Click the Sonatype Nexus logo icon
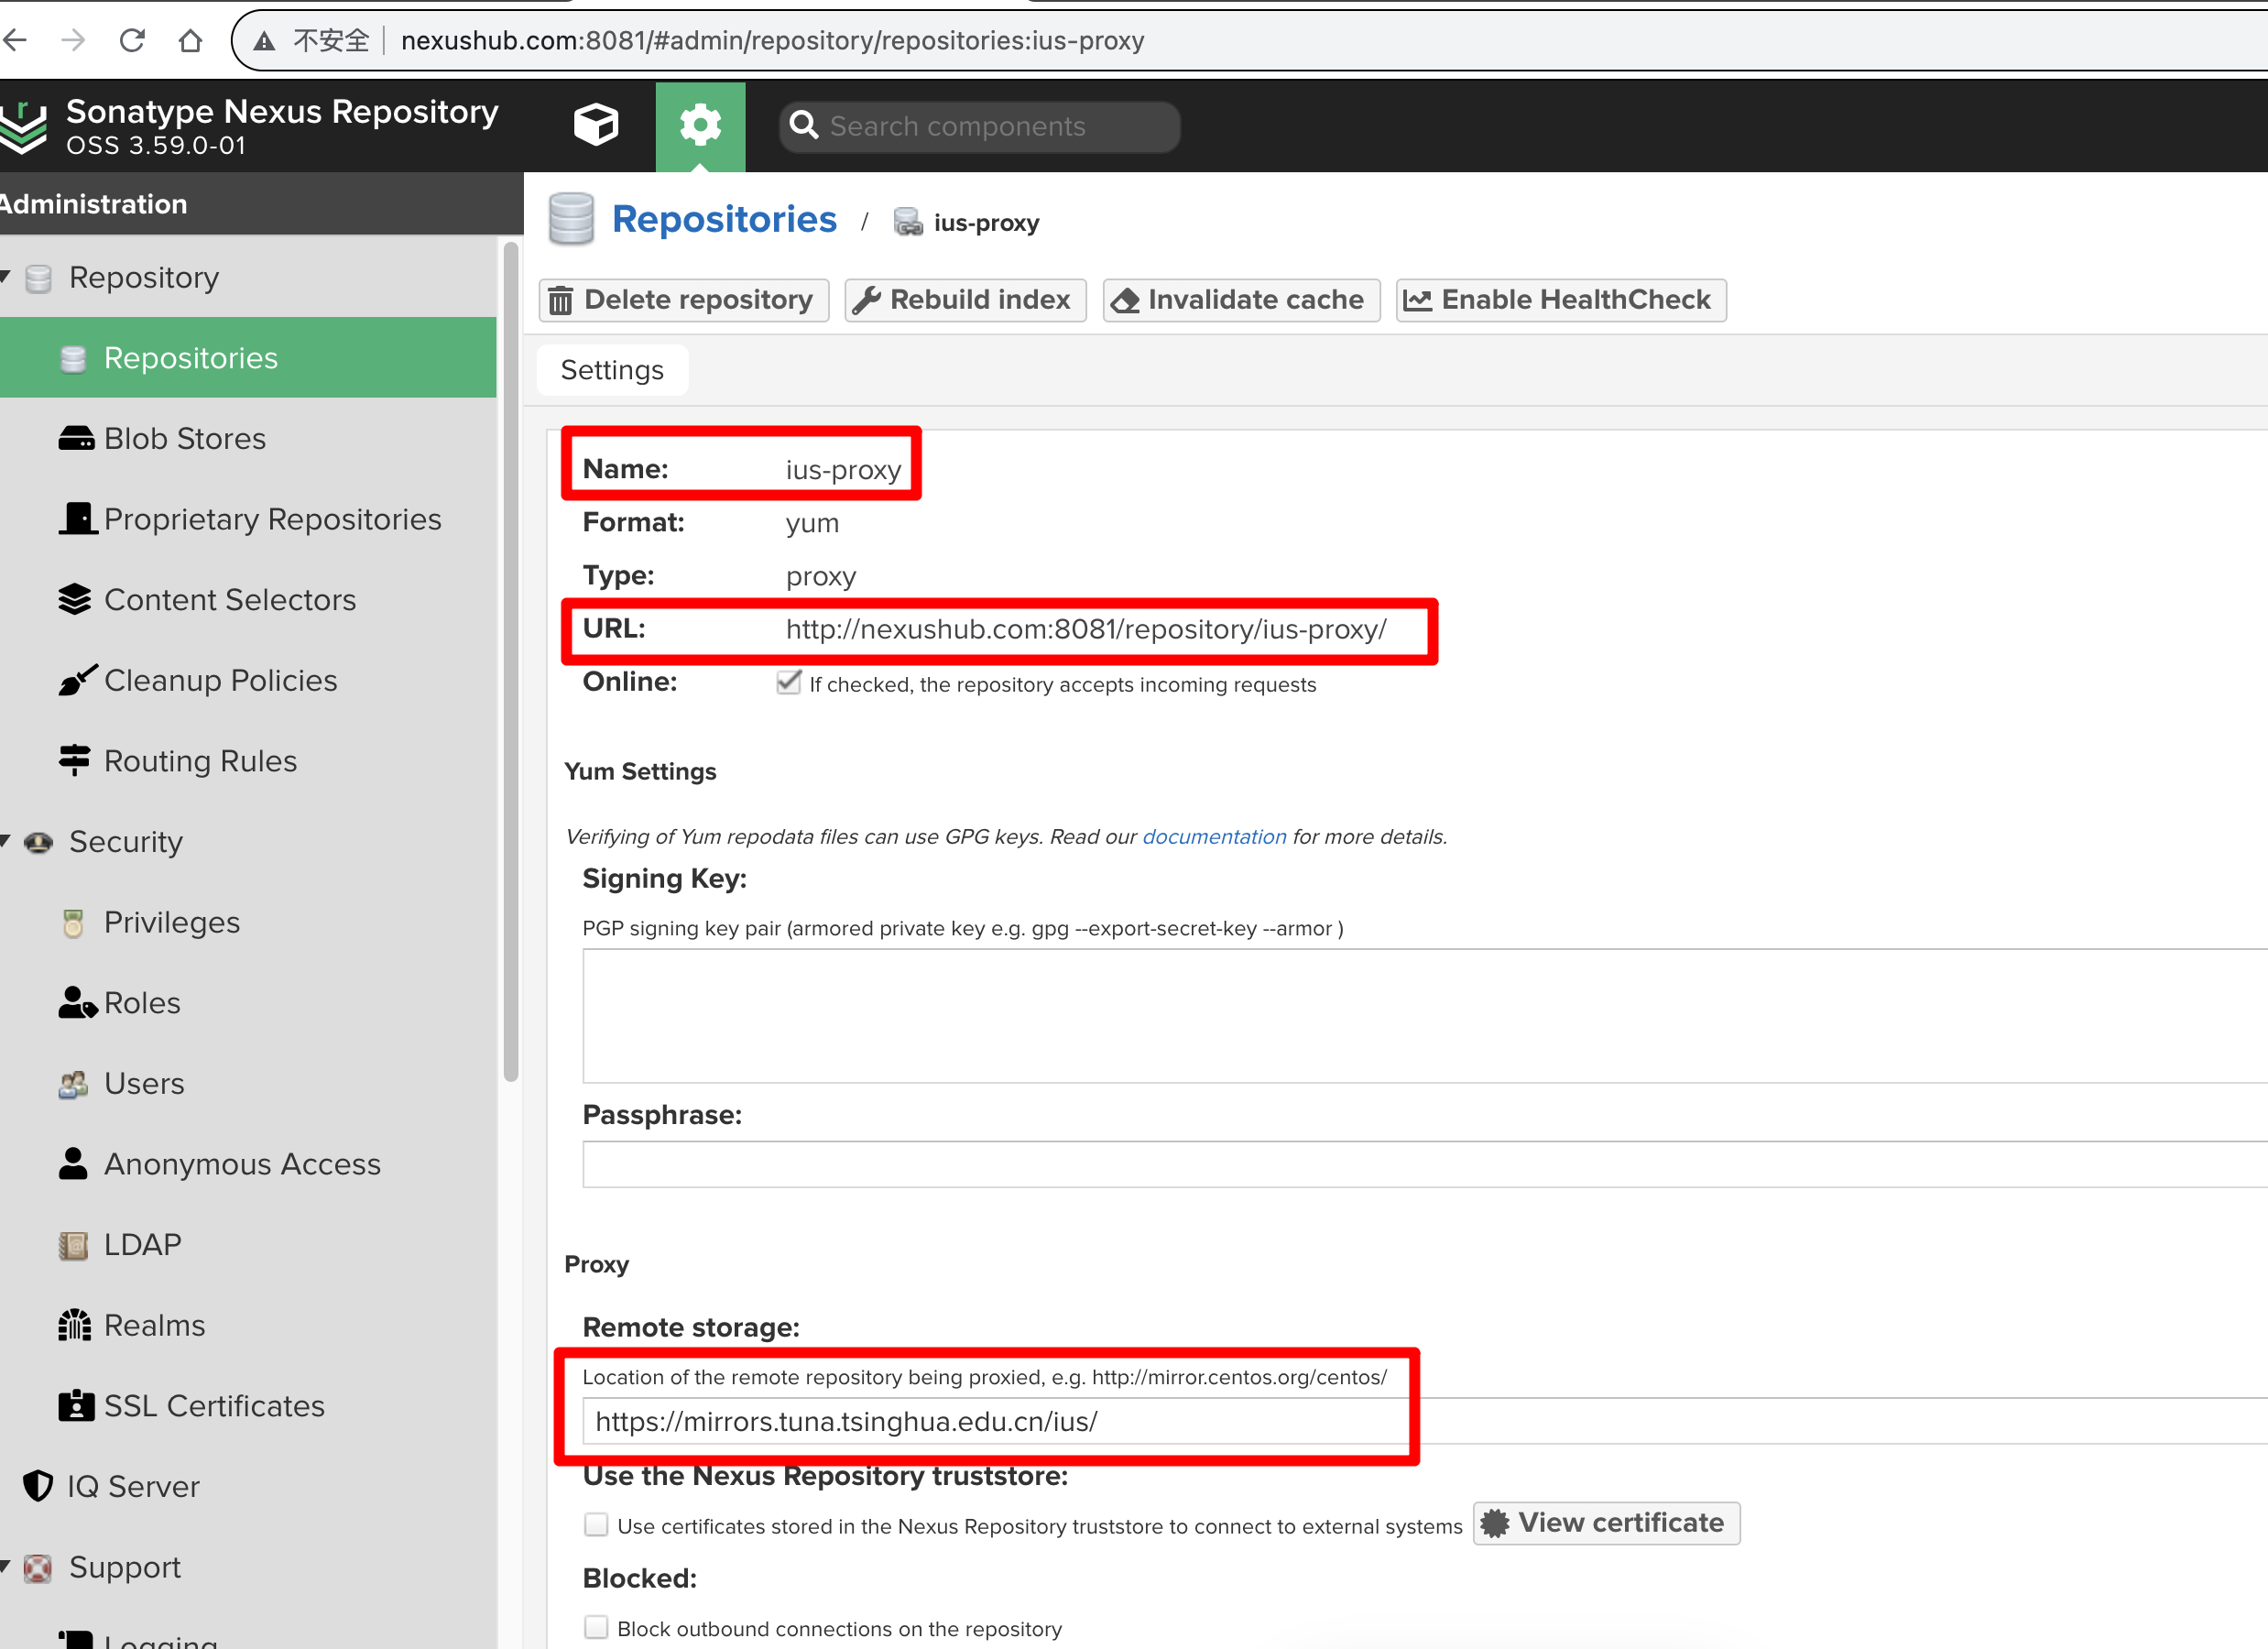 click(x=24, y=127)
